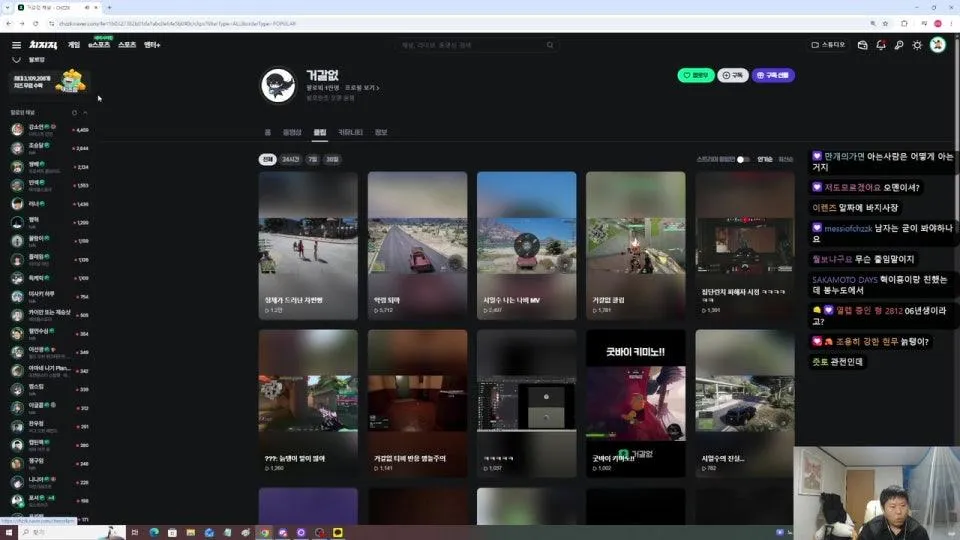Sort clips by 인기순

765,159
